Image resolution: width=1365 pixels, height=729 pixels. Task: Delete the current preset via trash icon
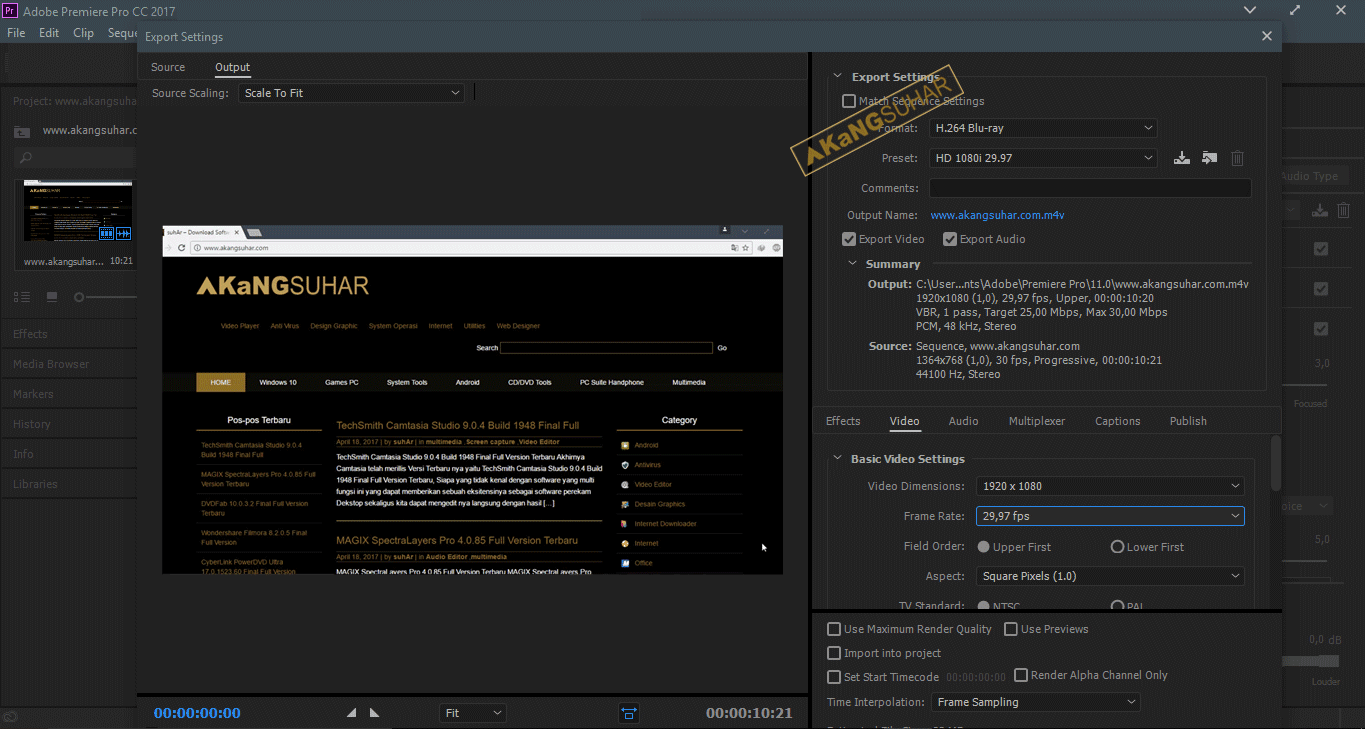tap(1237, 158)
